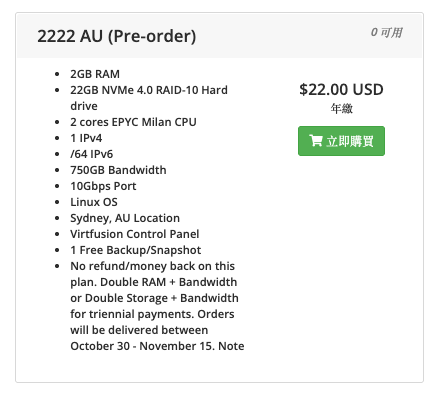The width and height of the screenshot is (440, 397).
Task: Click the Sydney, AU Location item
Action: click(125, 218)
